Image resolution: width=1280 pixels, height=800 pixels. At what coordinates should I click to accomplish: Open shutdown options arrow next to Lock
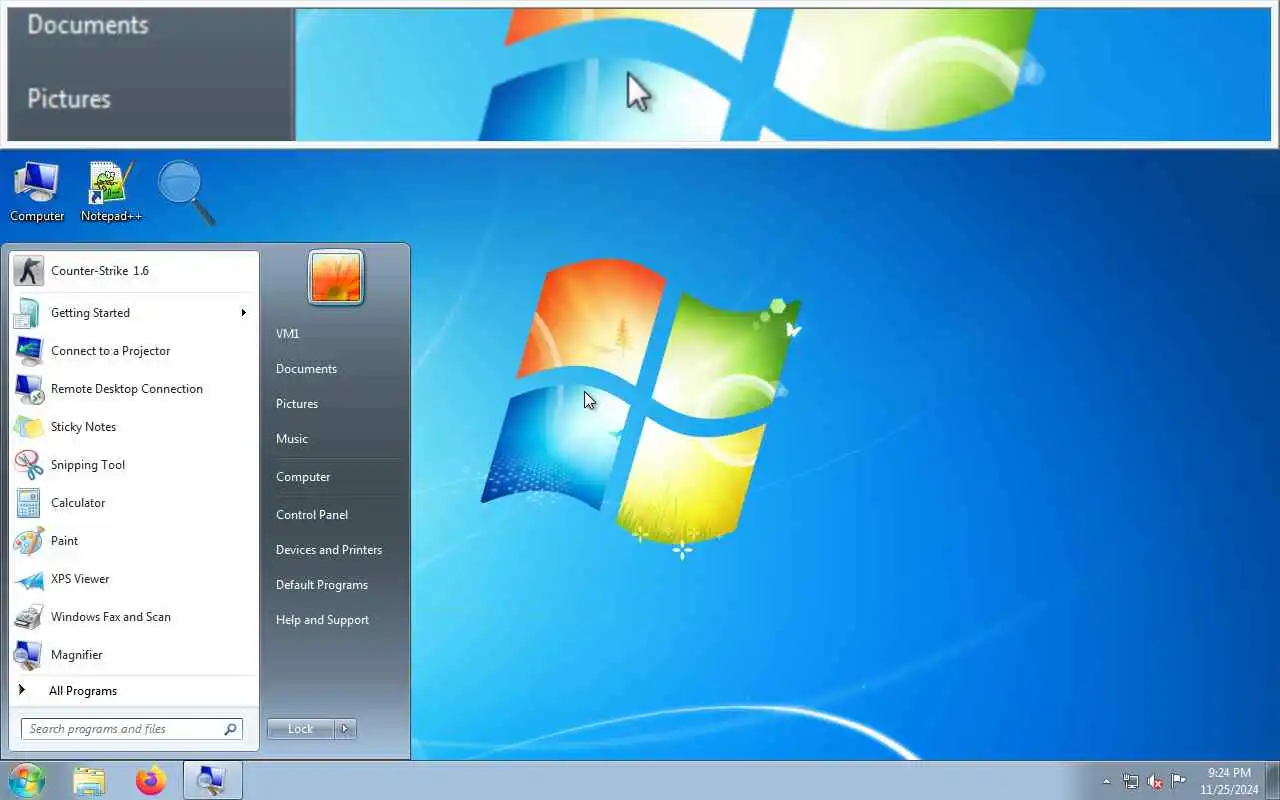(345, 729)
